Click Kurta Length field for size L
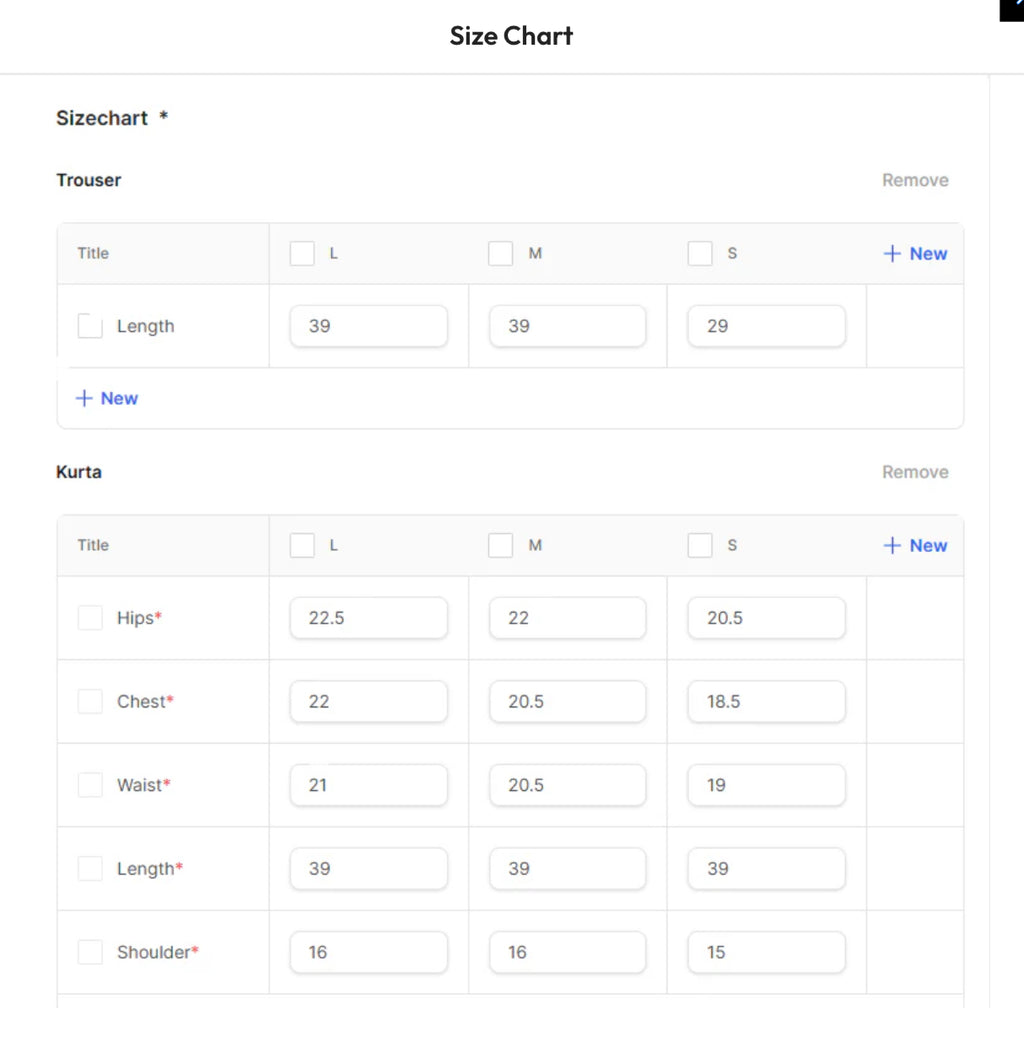The image size is (1024, 1059). [x=369, y=869]
